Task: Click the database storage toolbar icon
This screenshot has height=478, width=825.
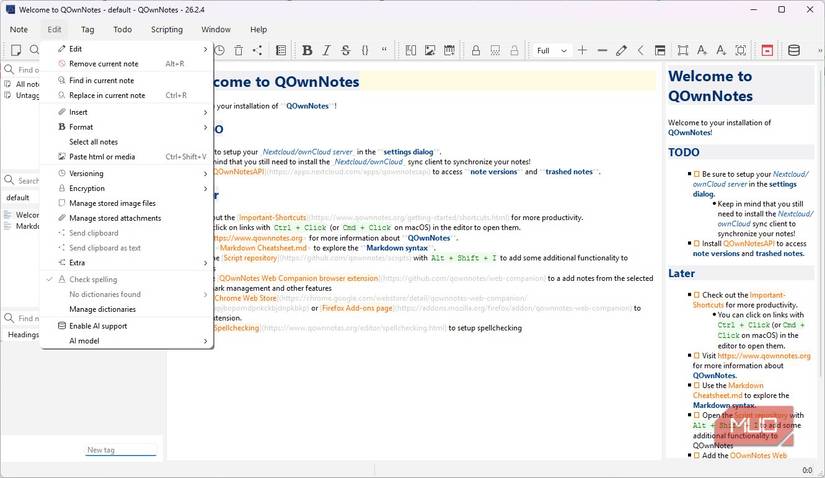Action: 793,50
